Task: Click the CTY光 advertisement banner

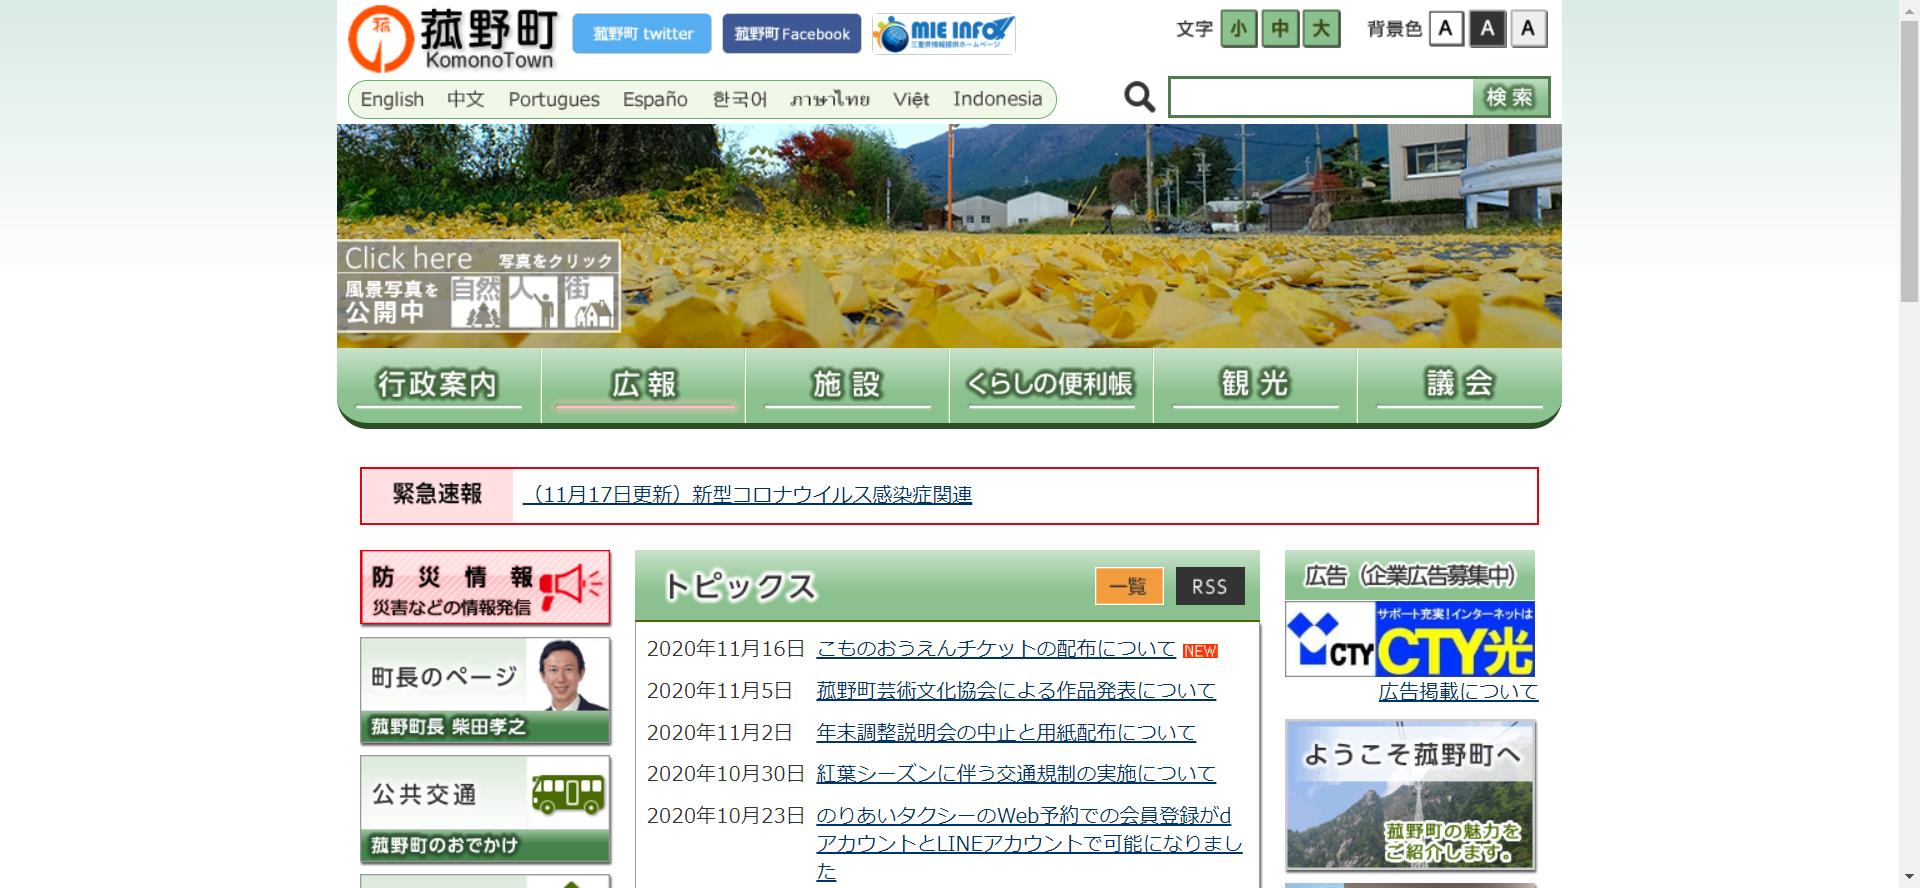Action: click(x=1410, y=639)
